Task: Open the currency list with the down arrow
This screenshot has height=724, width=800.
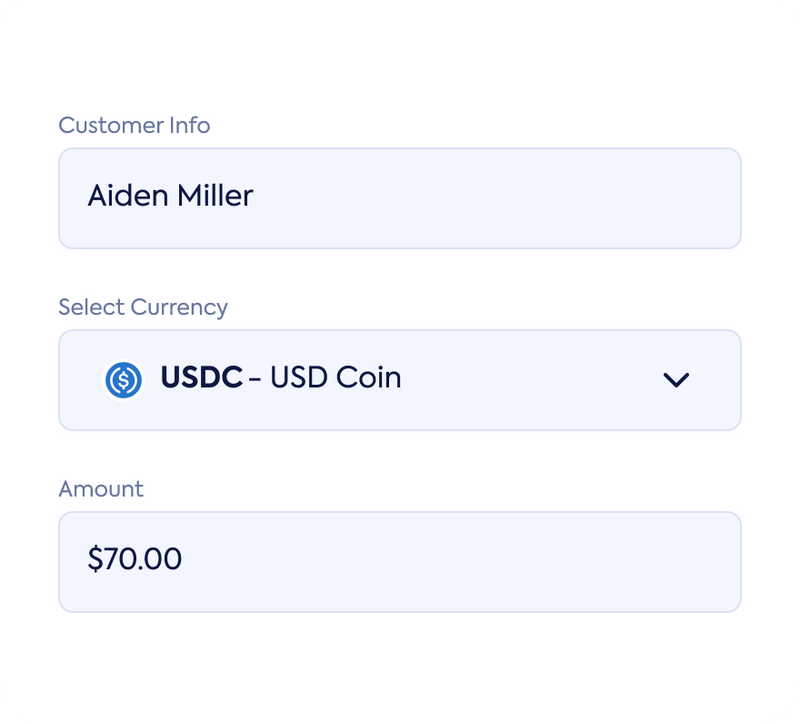Action: pos(677,379)
